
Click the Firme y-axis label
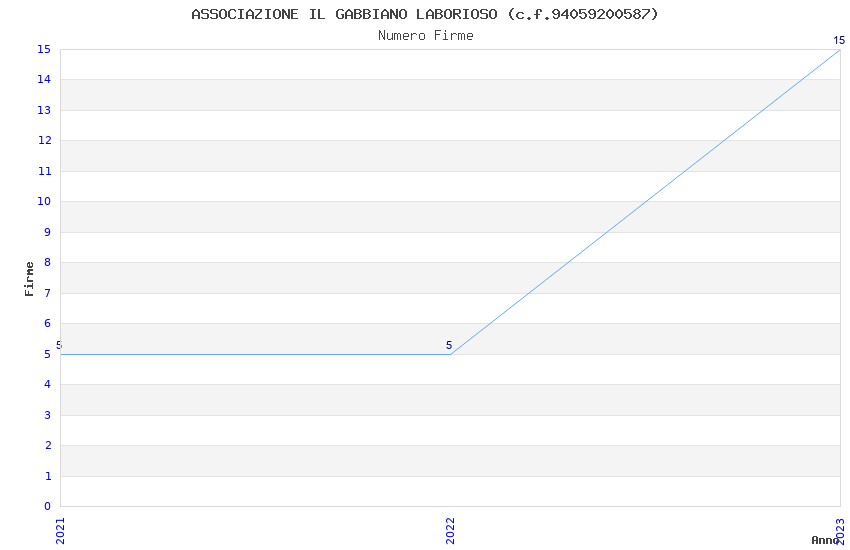pyautogui.click(x=29, y=279)
